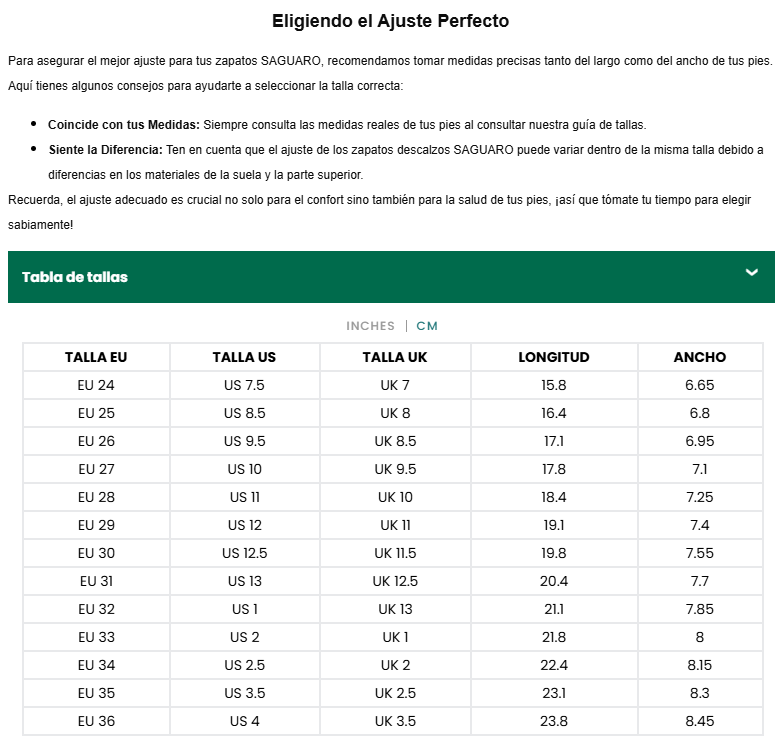This screenshot has height=742, width=775.
Task: Switch size units to INCHES
Action: pos(370,326)
